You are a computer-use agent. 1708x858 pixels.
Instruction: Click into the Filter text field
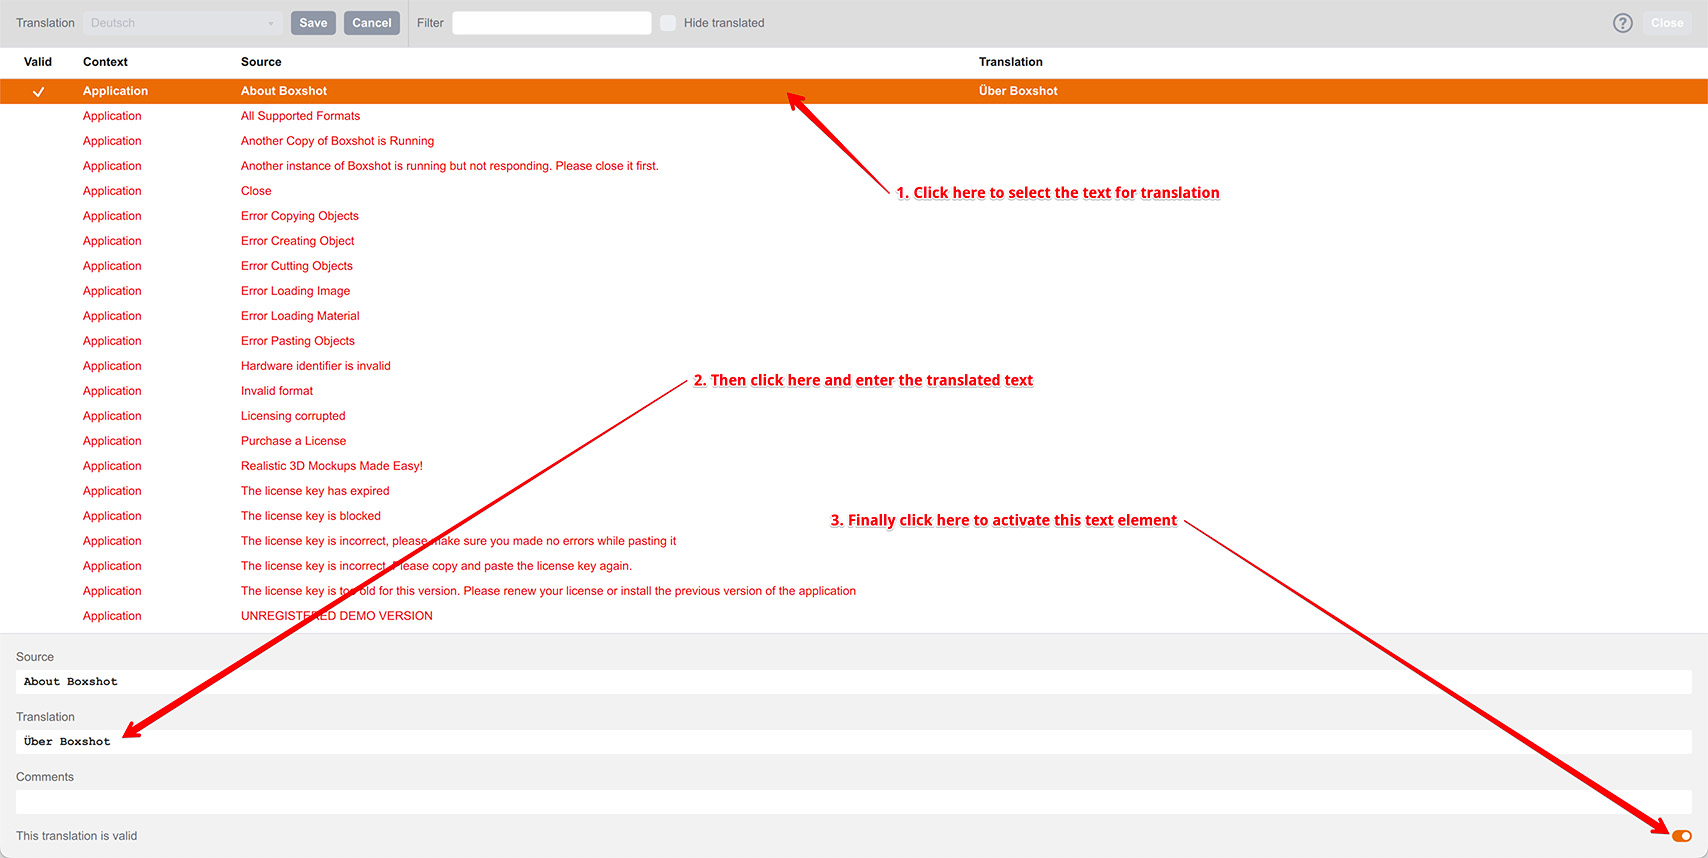click(x=551, y=23)
